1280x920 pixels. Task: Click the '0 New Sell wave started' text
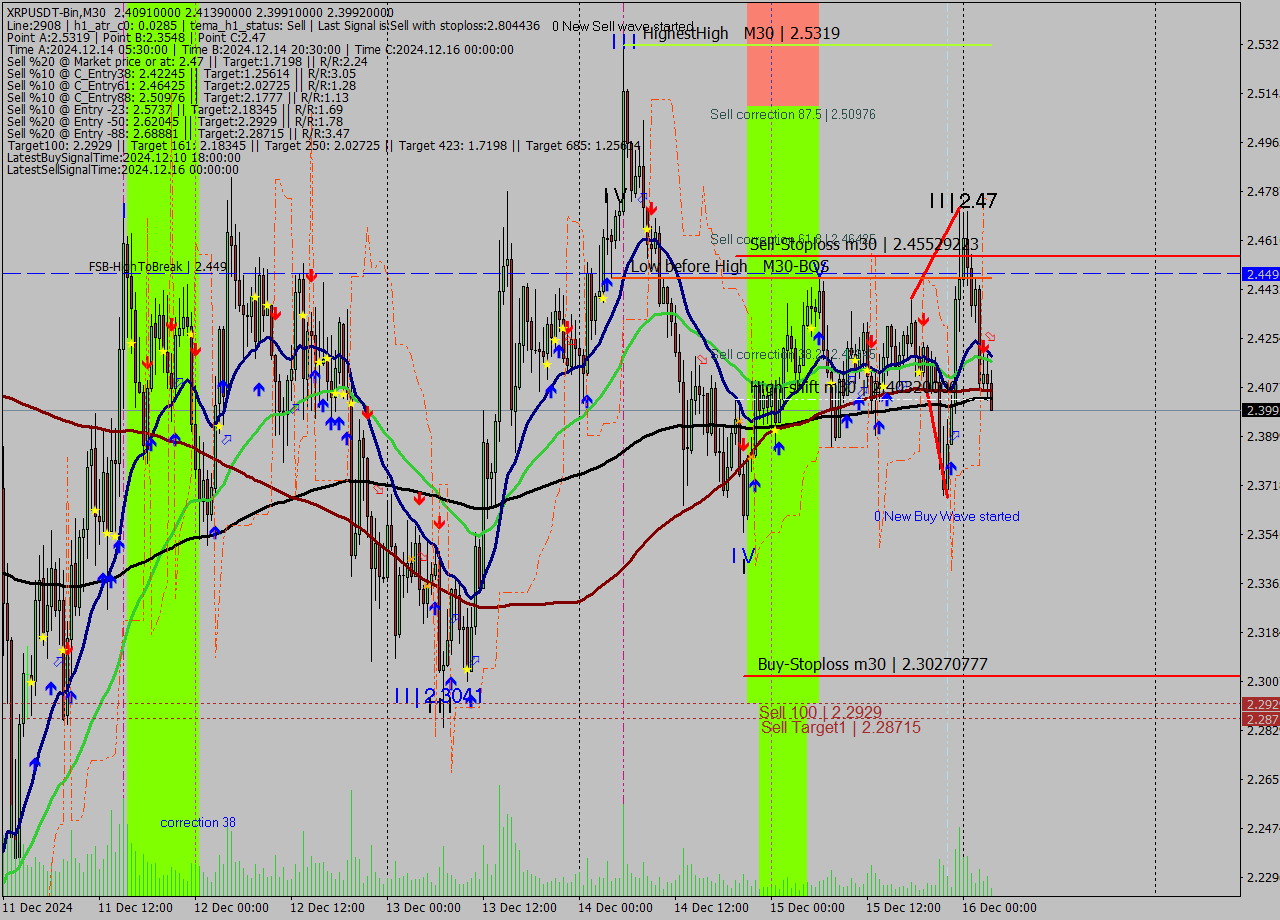coord(623,26)
